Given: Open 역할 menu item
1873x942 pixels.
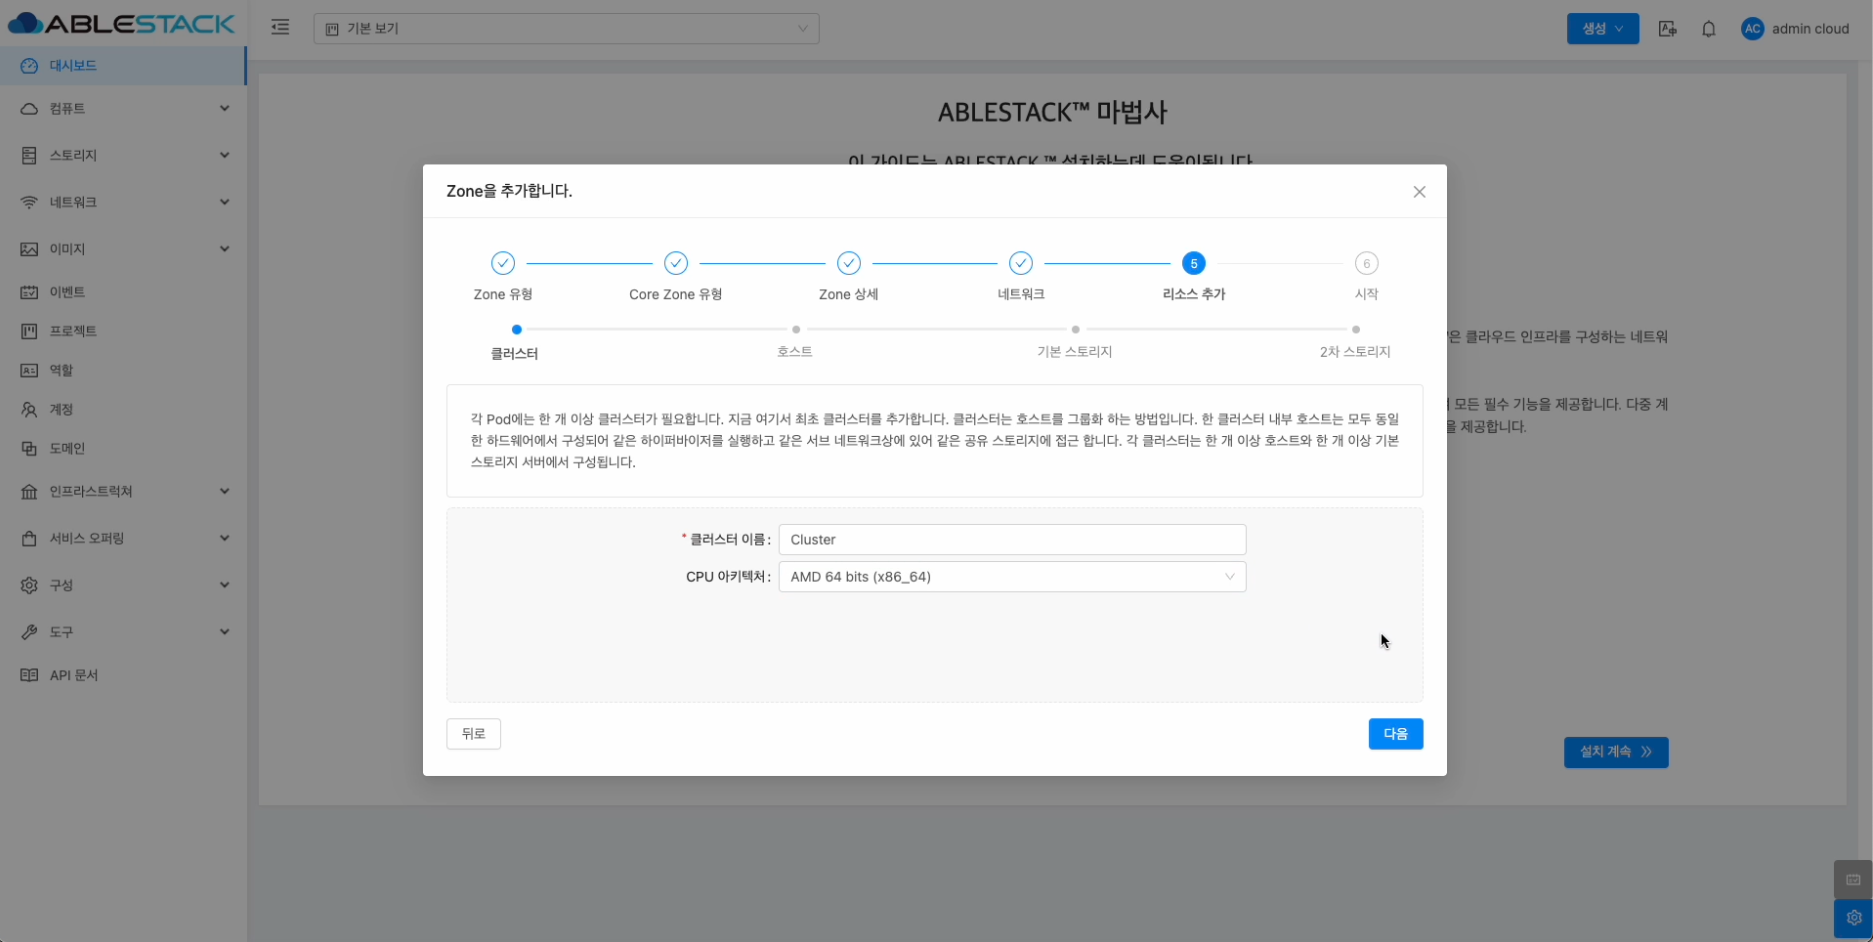Looking at the screenshot, I should [x=122, y=371].
